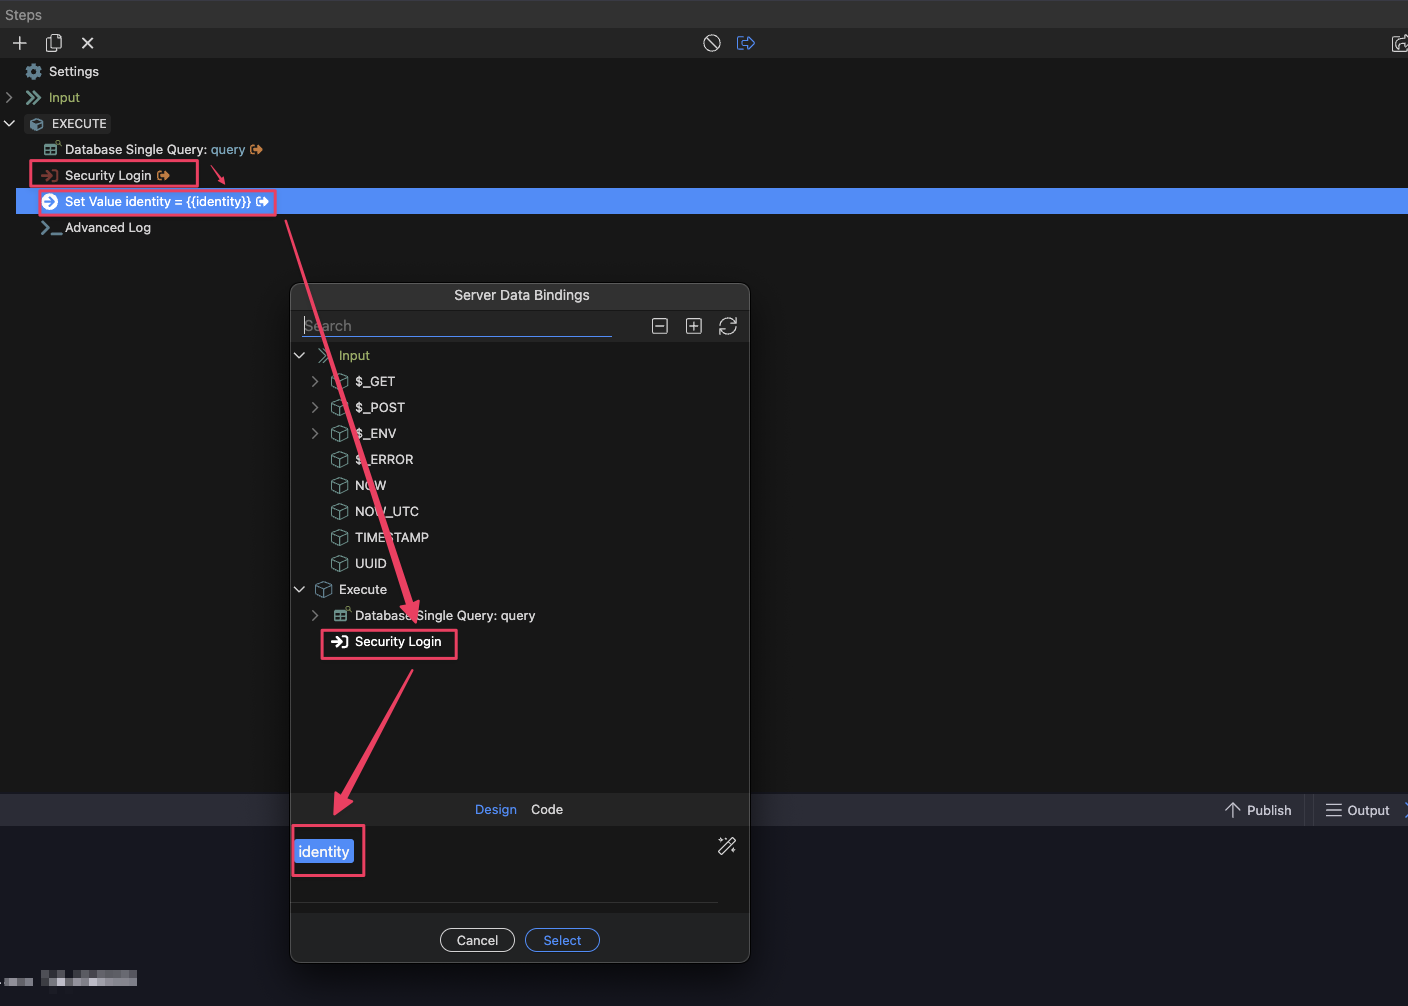The height and width of the screenshot is (1006, 1408).
Task: Click the export icon at the top right
Action: pyautogui.click(x=1399, y=43)
